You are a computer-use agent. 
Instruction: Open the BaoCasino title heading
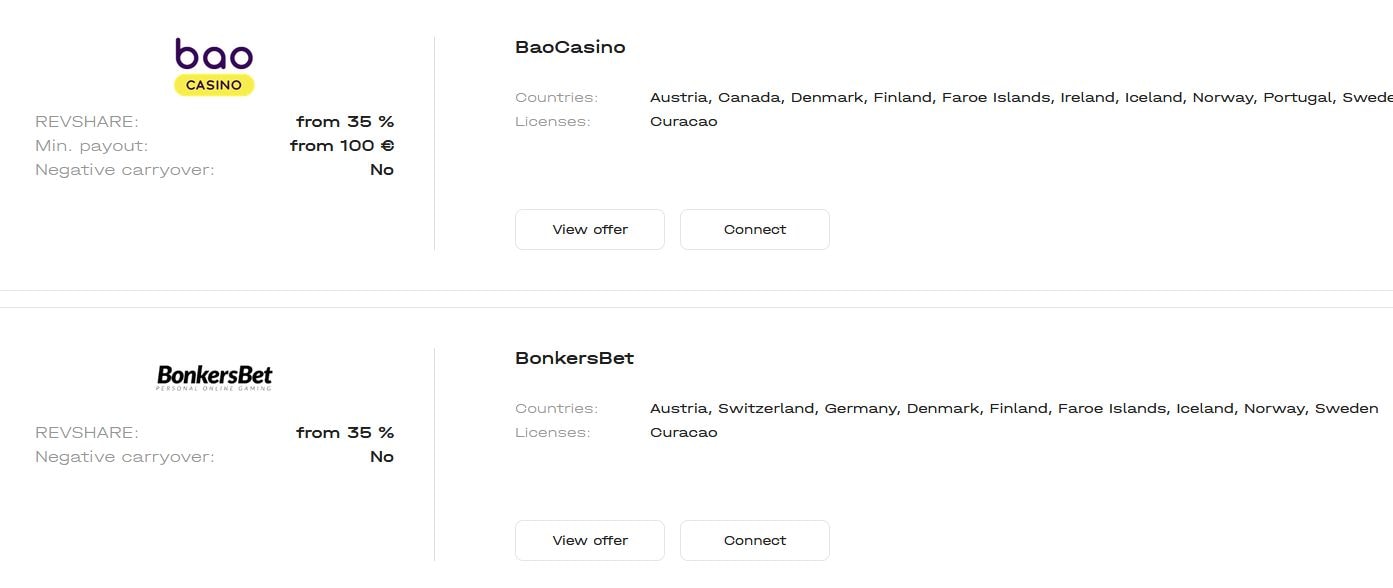(x=570, y=47)
